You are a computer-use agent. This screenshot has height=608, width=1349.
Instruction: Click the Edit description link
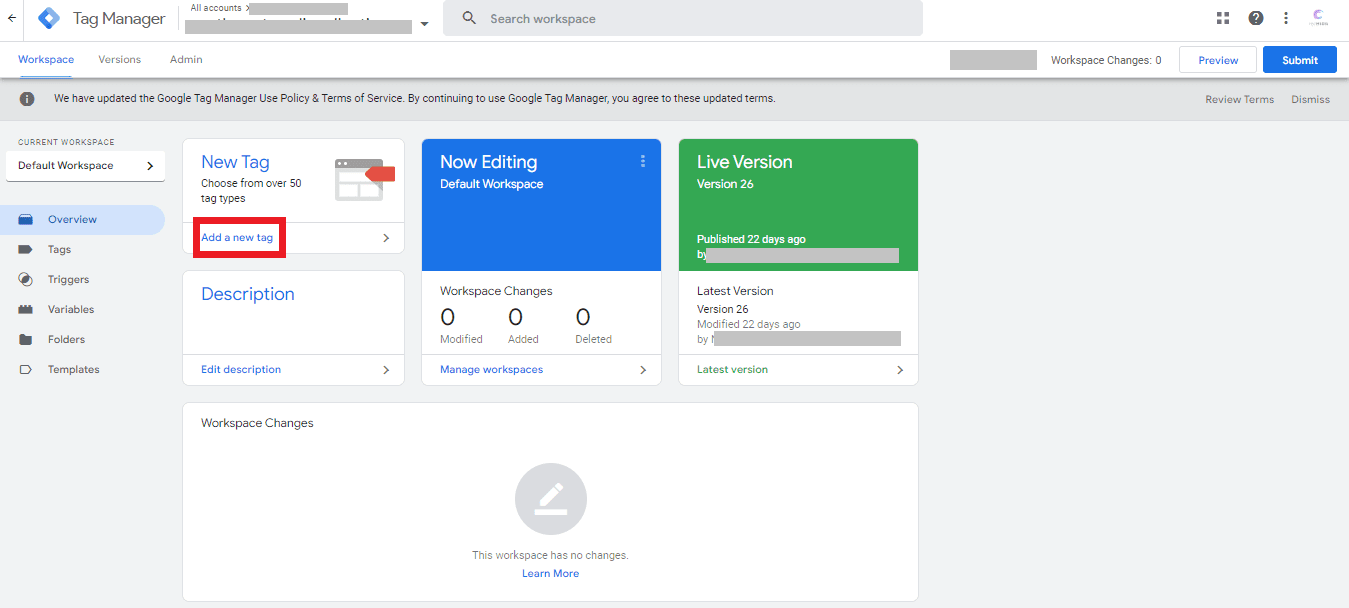click(x=241, y=370)
